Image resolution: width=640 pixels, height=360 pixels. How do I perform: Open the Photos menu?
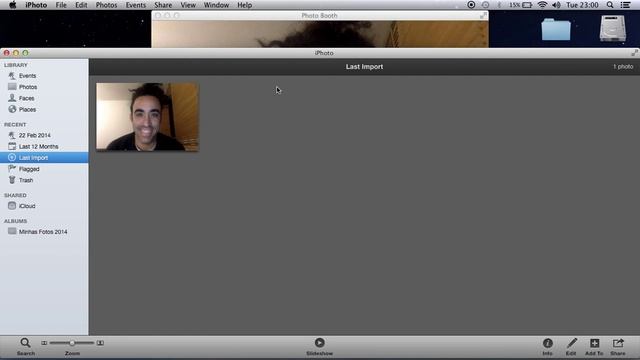tap(106, 5)
